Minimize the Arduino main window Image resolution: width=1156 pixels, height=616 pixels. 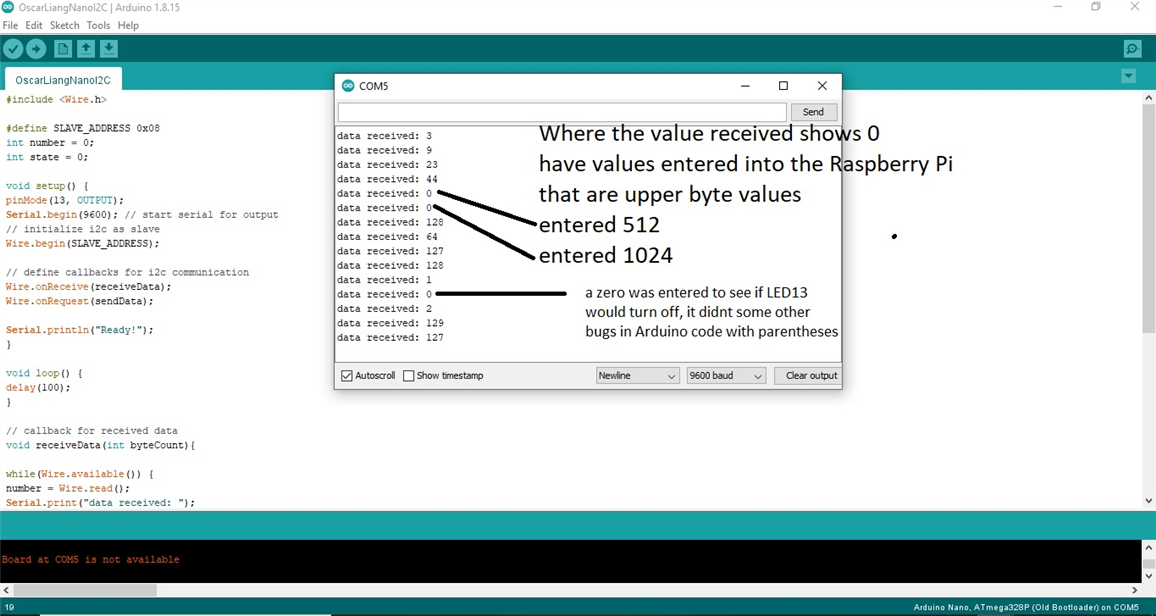point(1058,7)
